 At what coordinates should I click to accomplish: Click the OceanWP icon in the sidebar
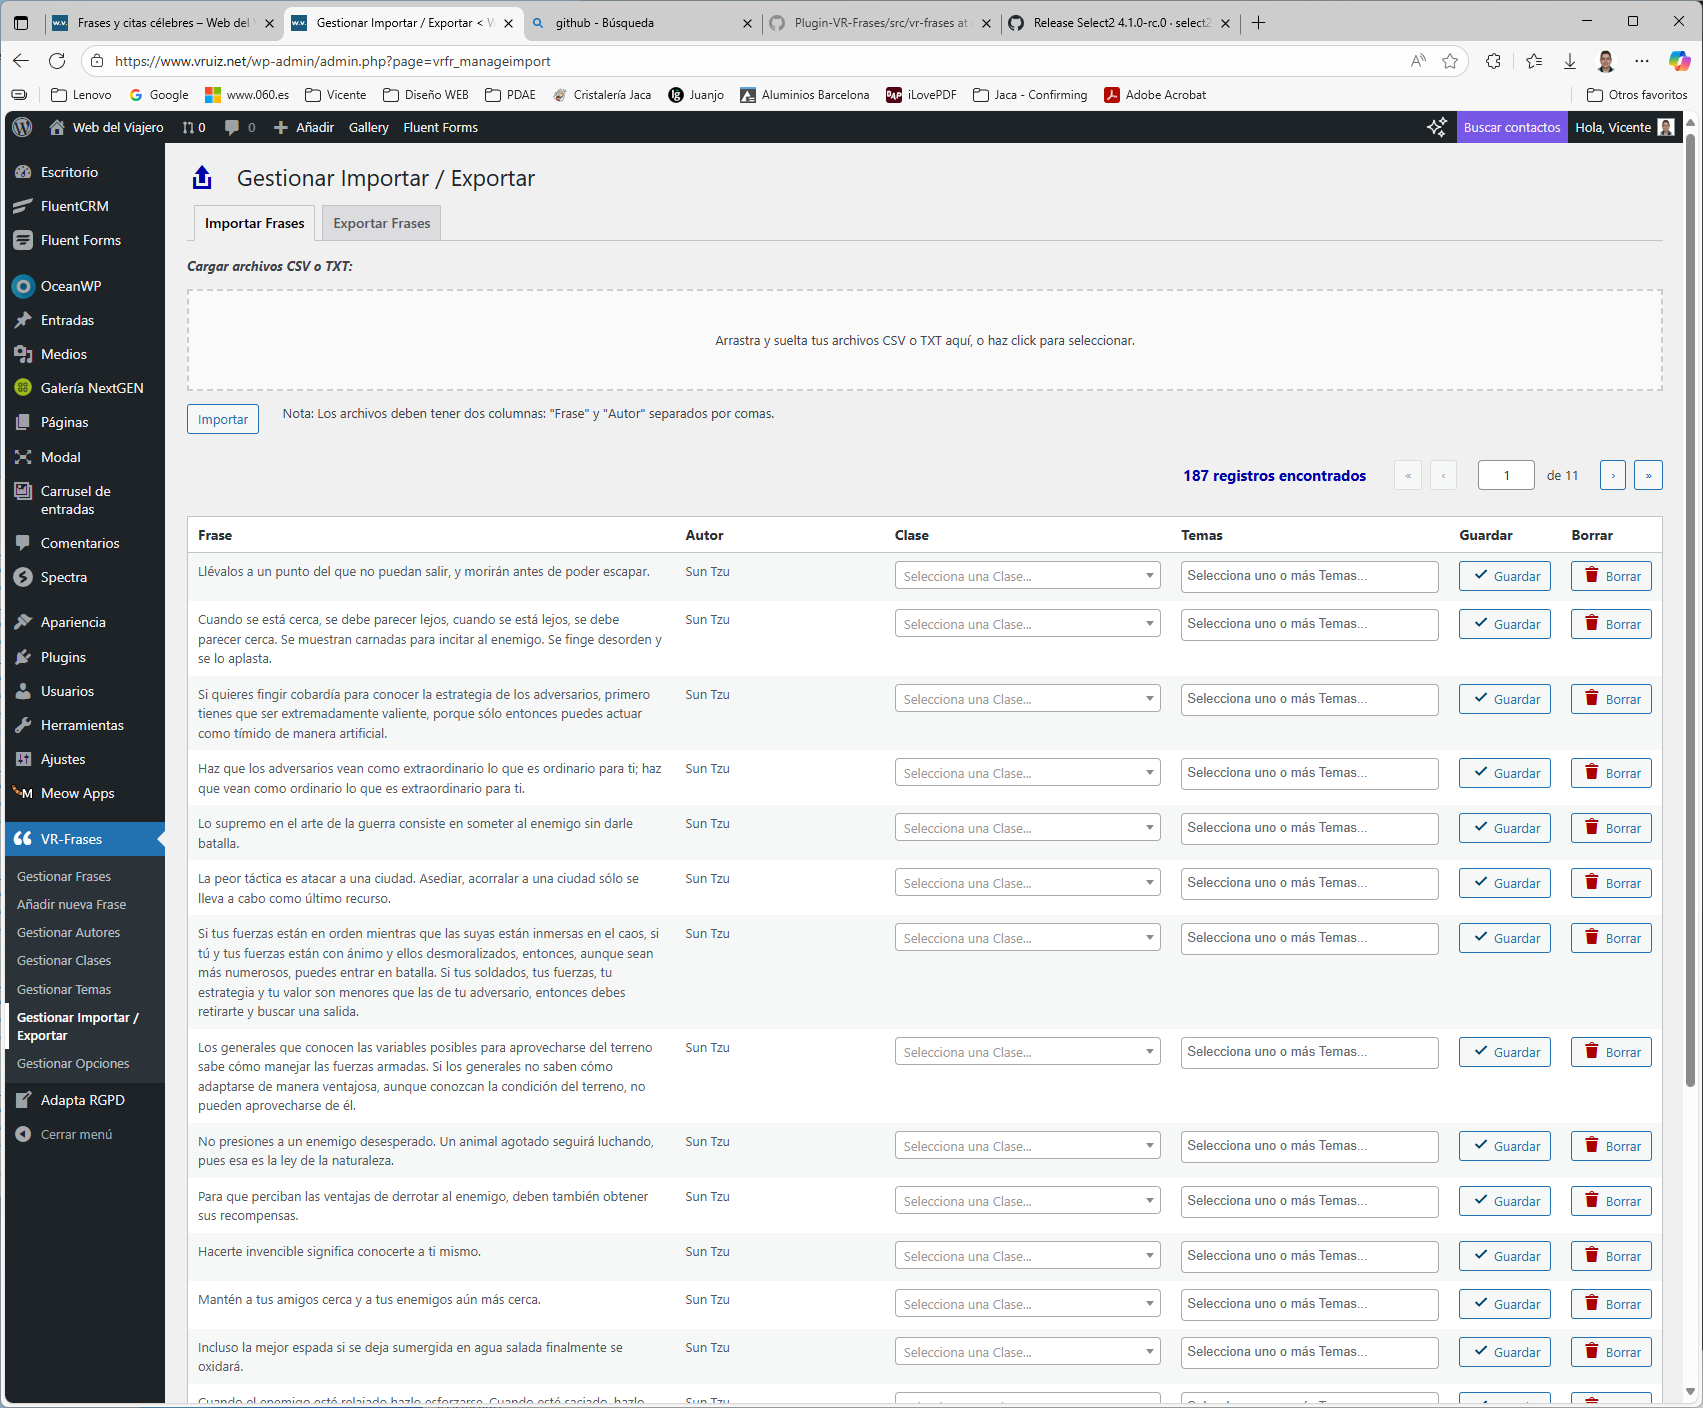point(22,286)
